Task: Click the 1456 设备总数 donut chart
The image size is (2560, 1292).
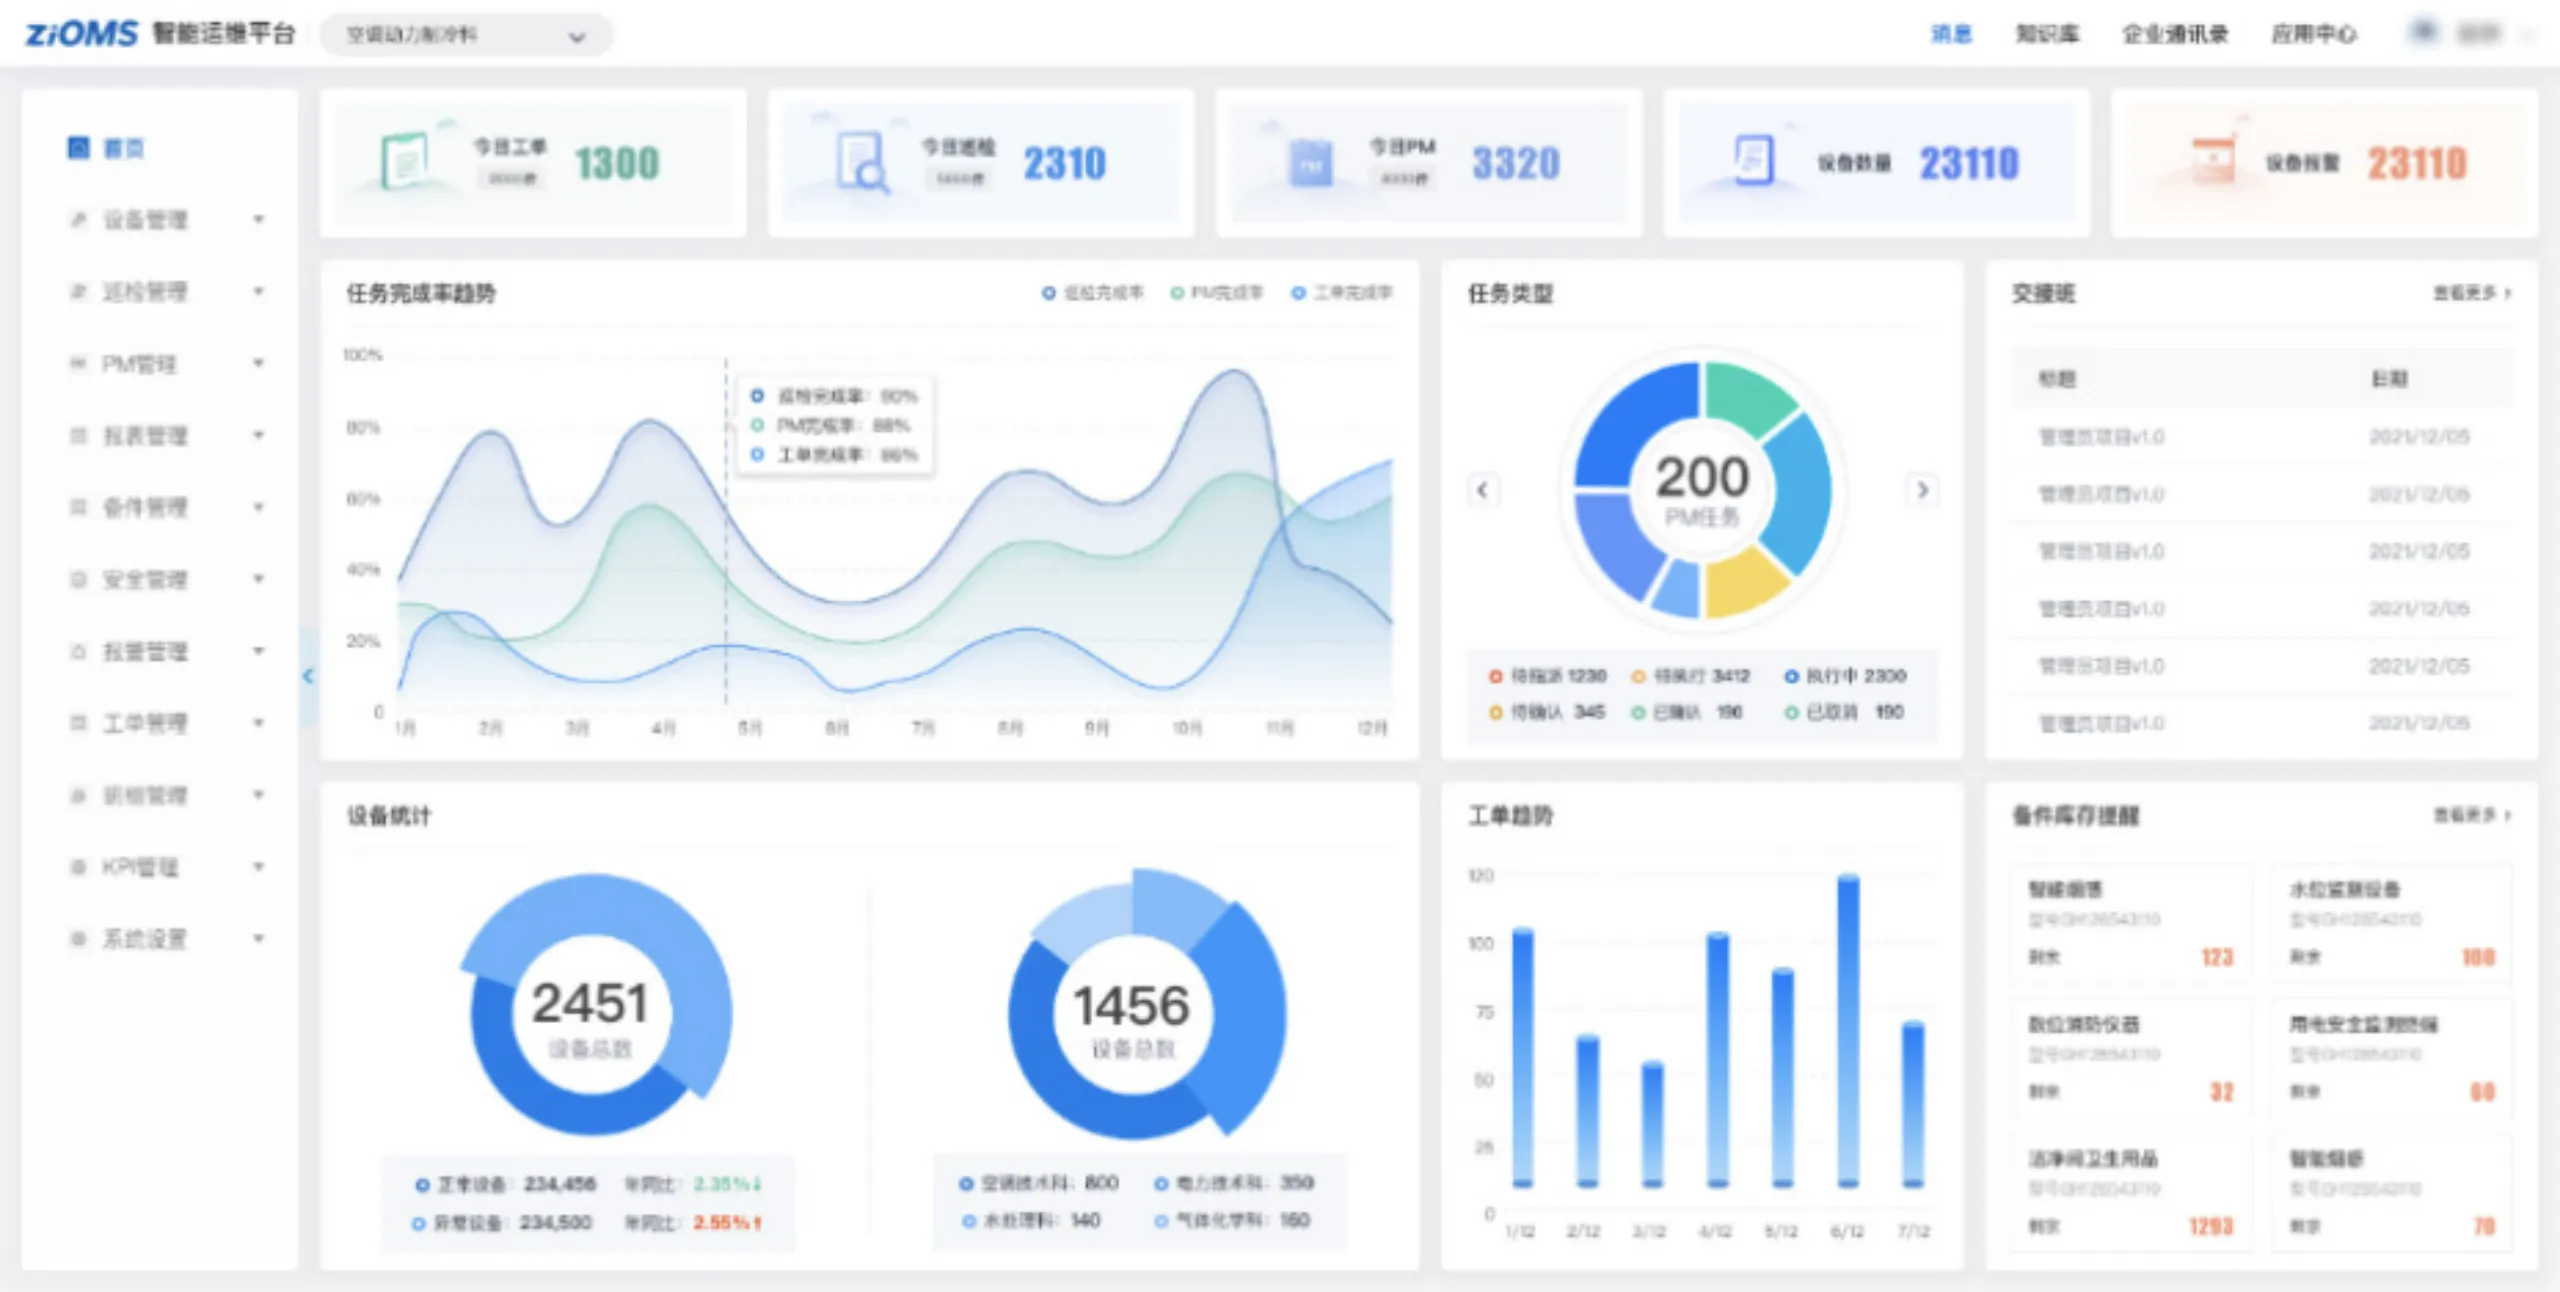Action: point(1146,1005)
